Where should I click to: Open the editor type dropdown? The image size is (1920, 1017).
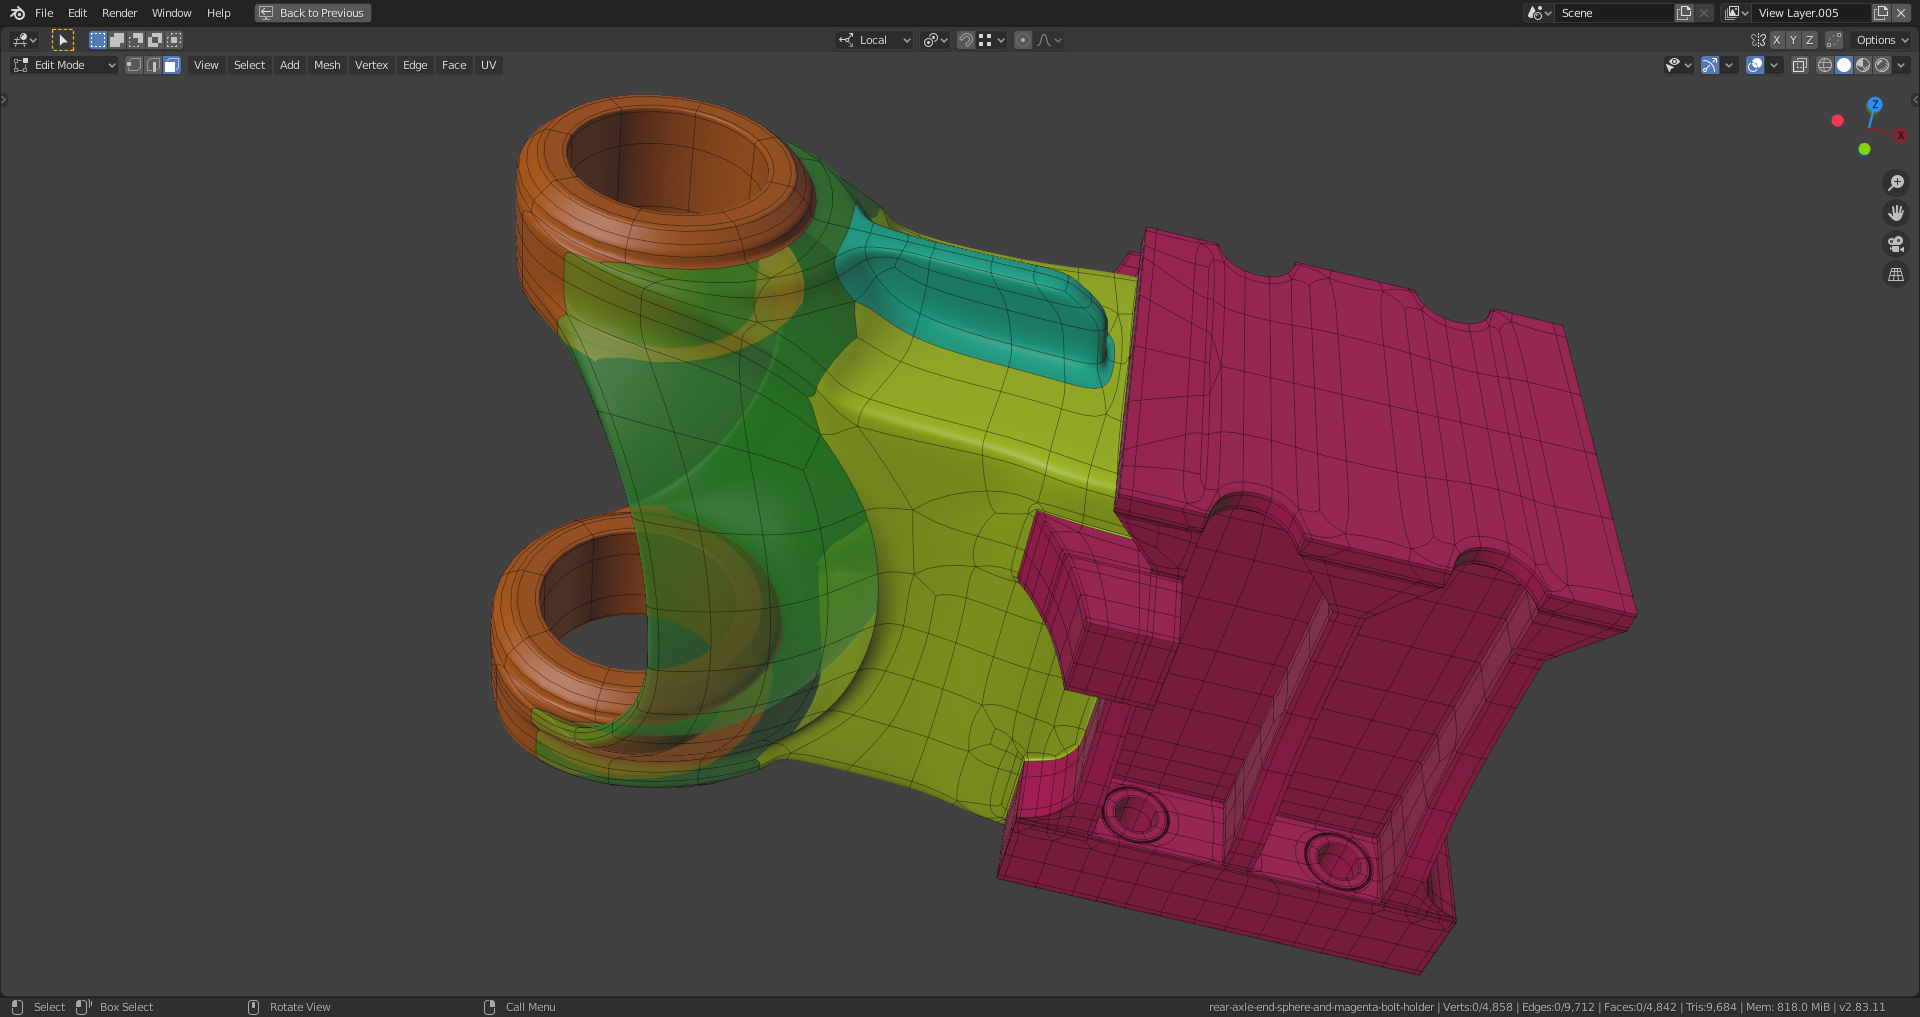coord(24,40)
